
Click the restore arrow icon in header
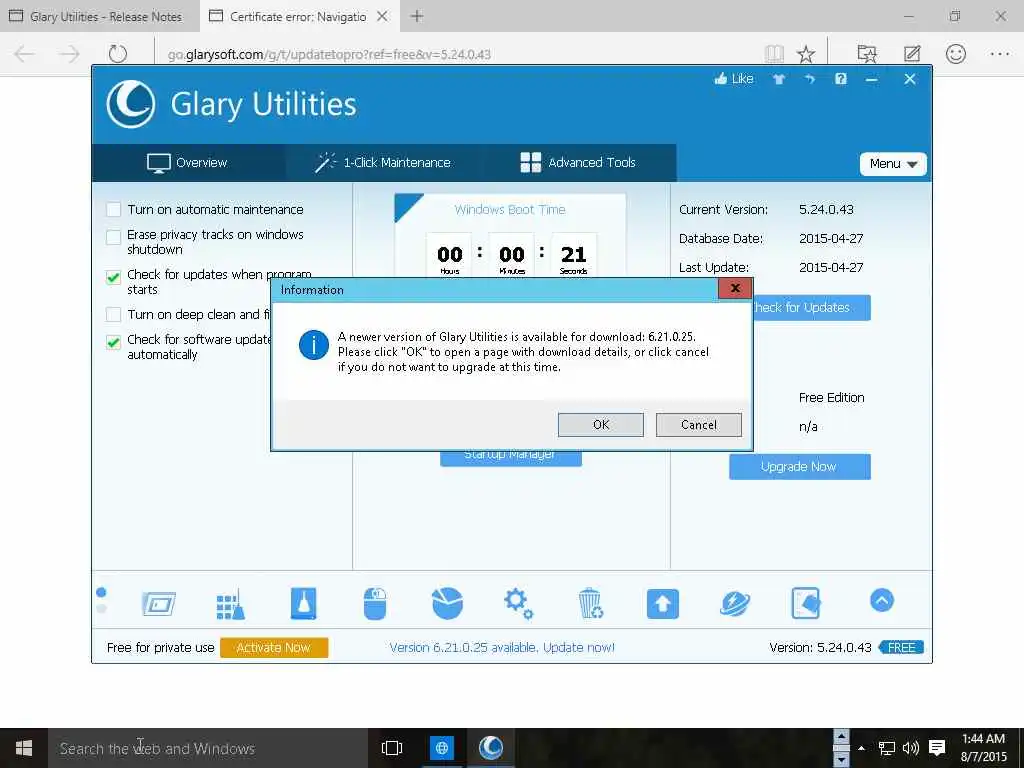click(x=810, y=79)
